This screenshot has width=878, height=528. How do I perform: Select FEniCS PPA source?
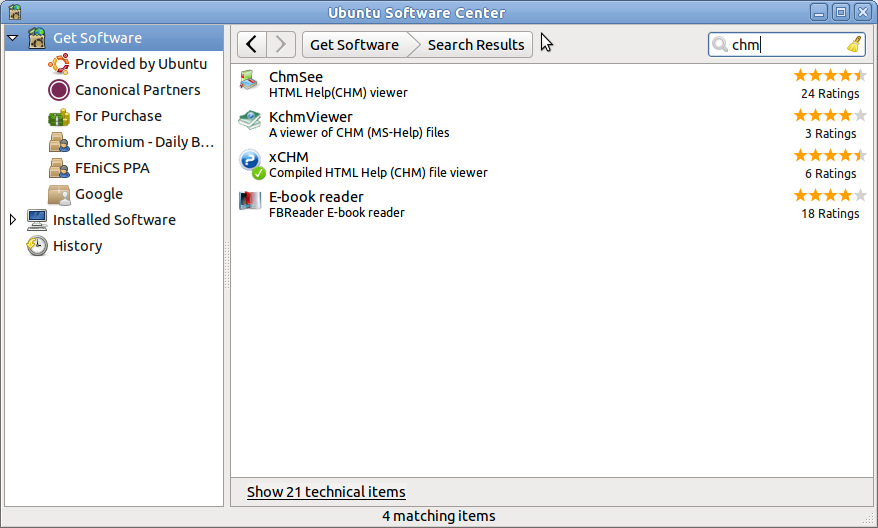(112, 168)
